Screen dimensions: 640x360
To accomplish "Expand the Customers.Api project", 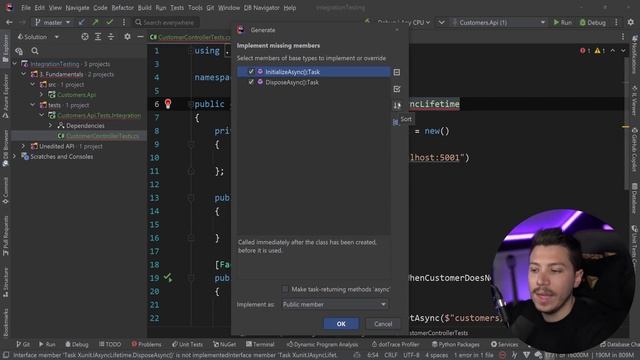I will tap(42, 95).
